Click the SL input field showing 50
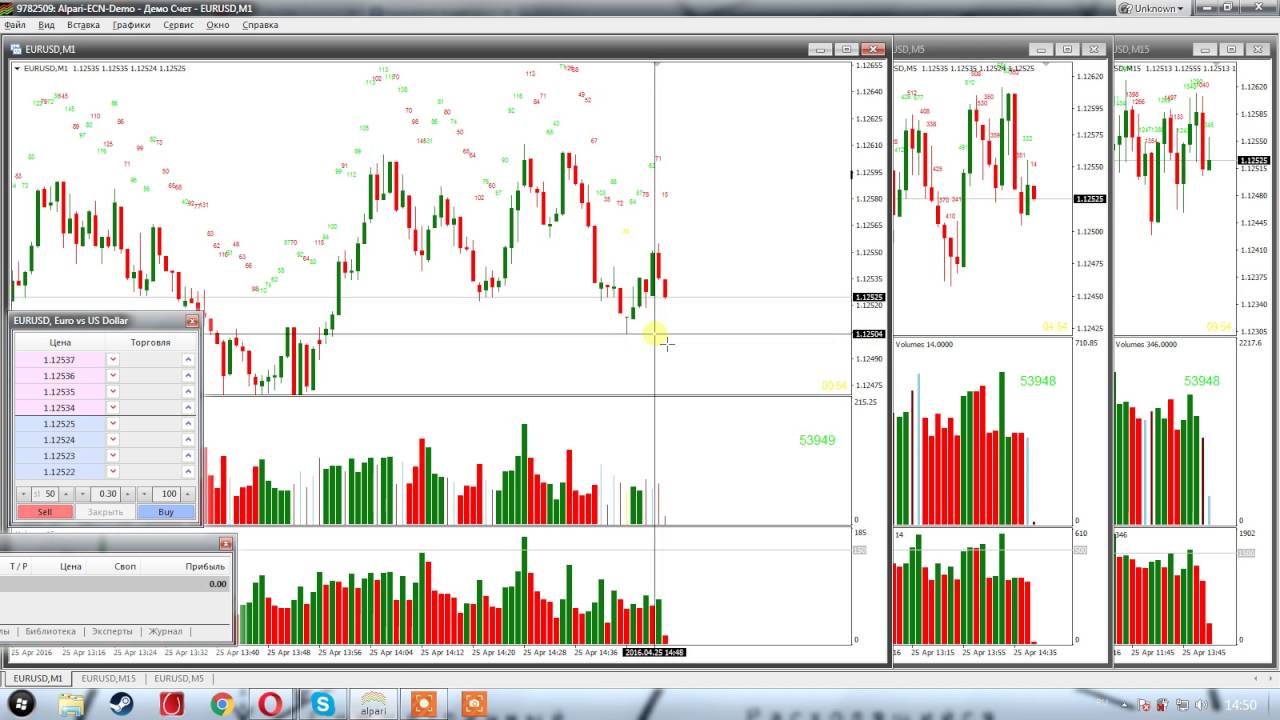Image resolution: width=1280 pixels, height=720 pixels. [x=45, y=494]
